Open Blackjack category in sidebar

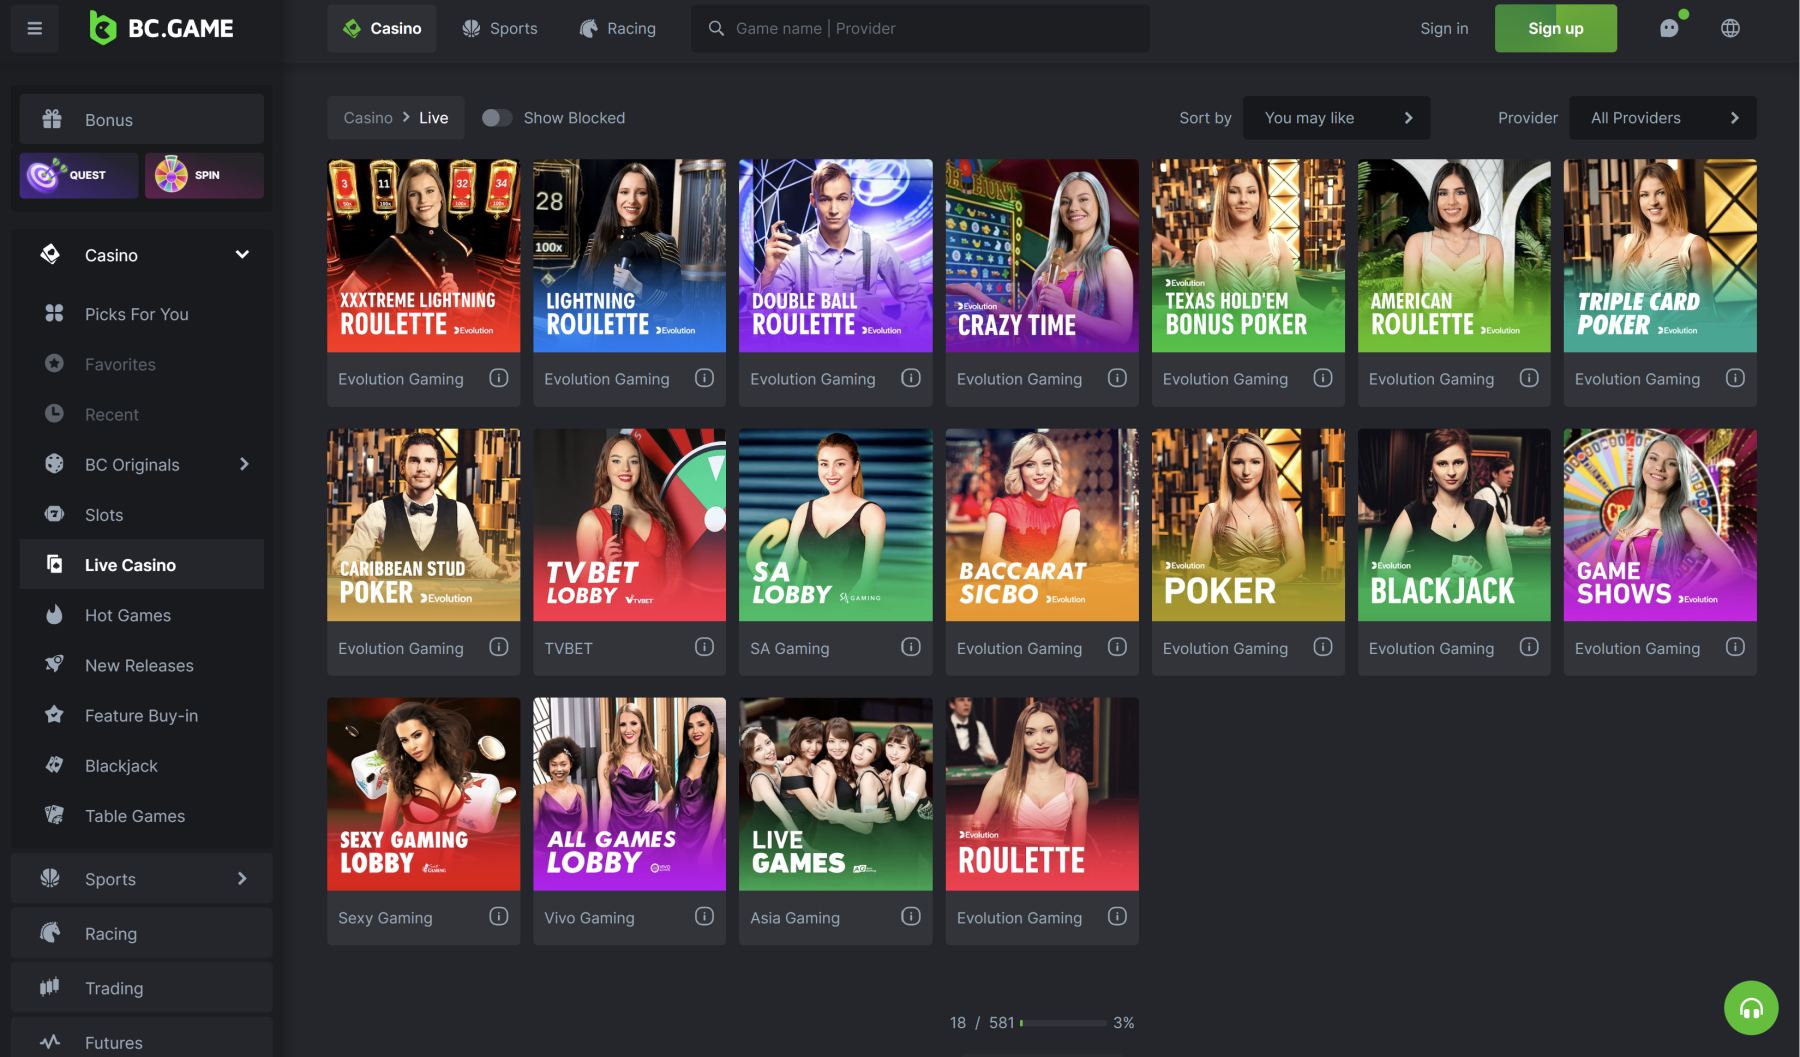[x=142, y=766]
